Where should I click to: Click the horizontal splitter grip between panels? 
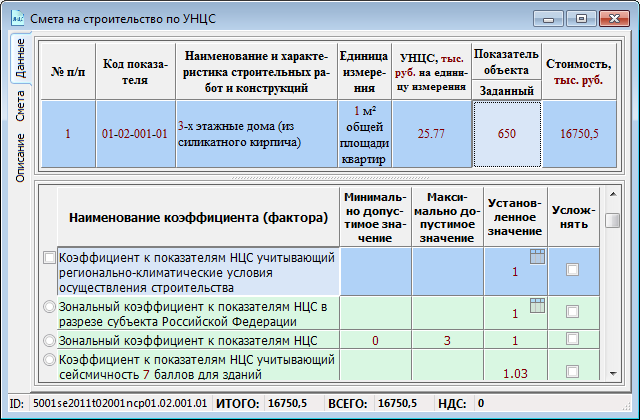[330, 178]
